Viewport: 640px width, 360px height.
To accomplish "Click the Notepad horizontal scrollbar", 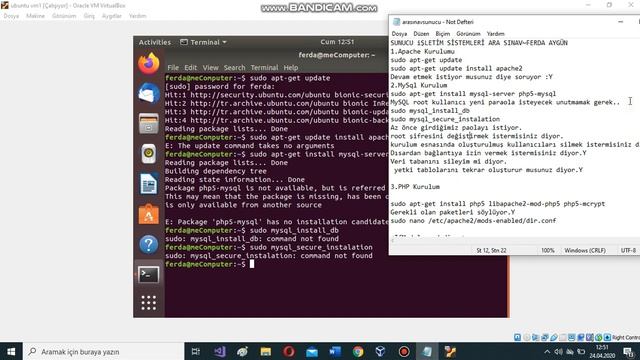I will [514, 240].
